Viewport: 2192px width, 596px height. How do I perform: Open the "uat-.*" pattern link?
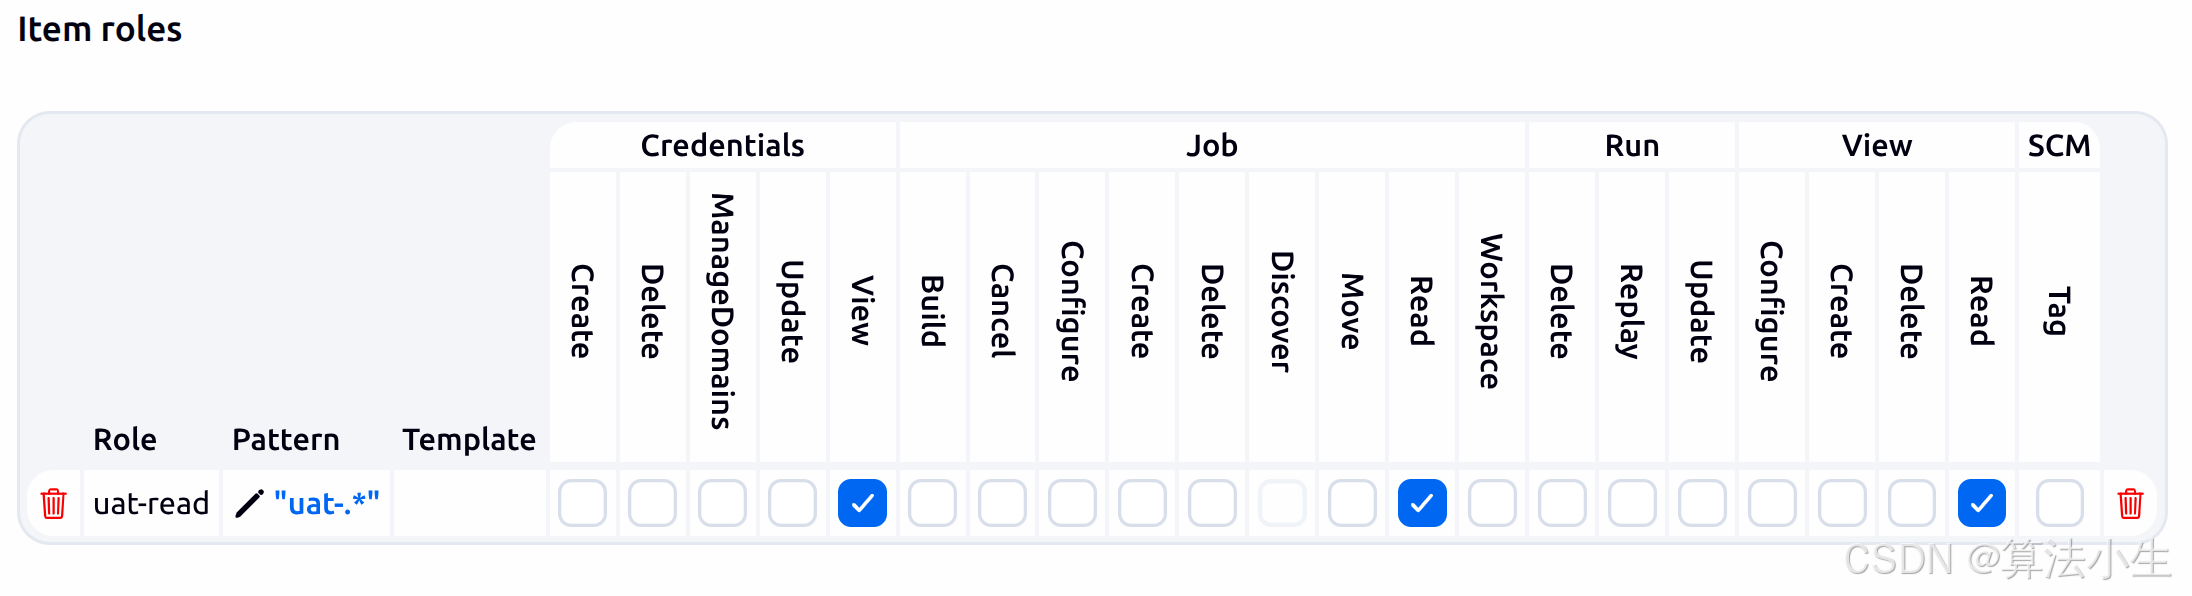pyautogui.click(x=326, y=503)
